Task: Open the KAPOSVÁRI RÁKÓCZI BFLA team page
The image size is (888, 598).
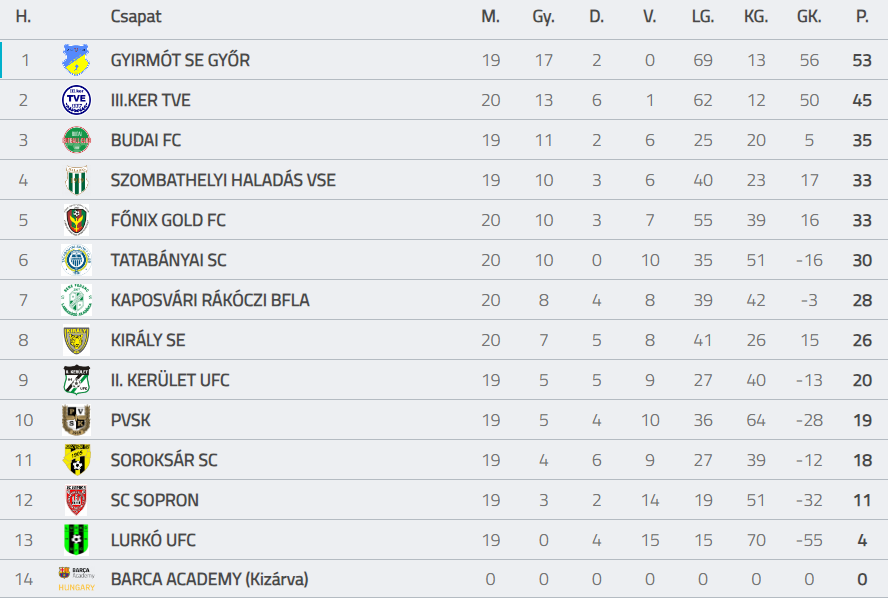Action: [x=210, y=300]
